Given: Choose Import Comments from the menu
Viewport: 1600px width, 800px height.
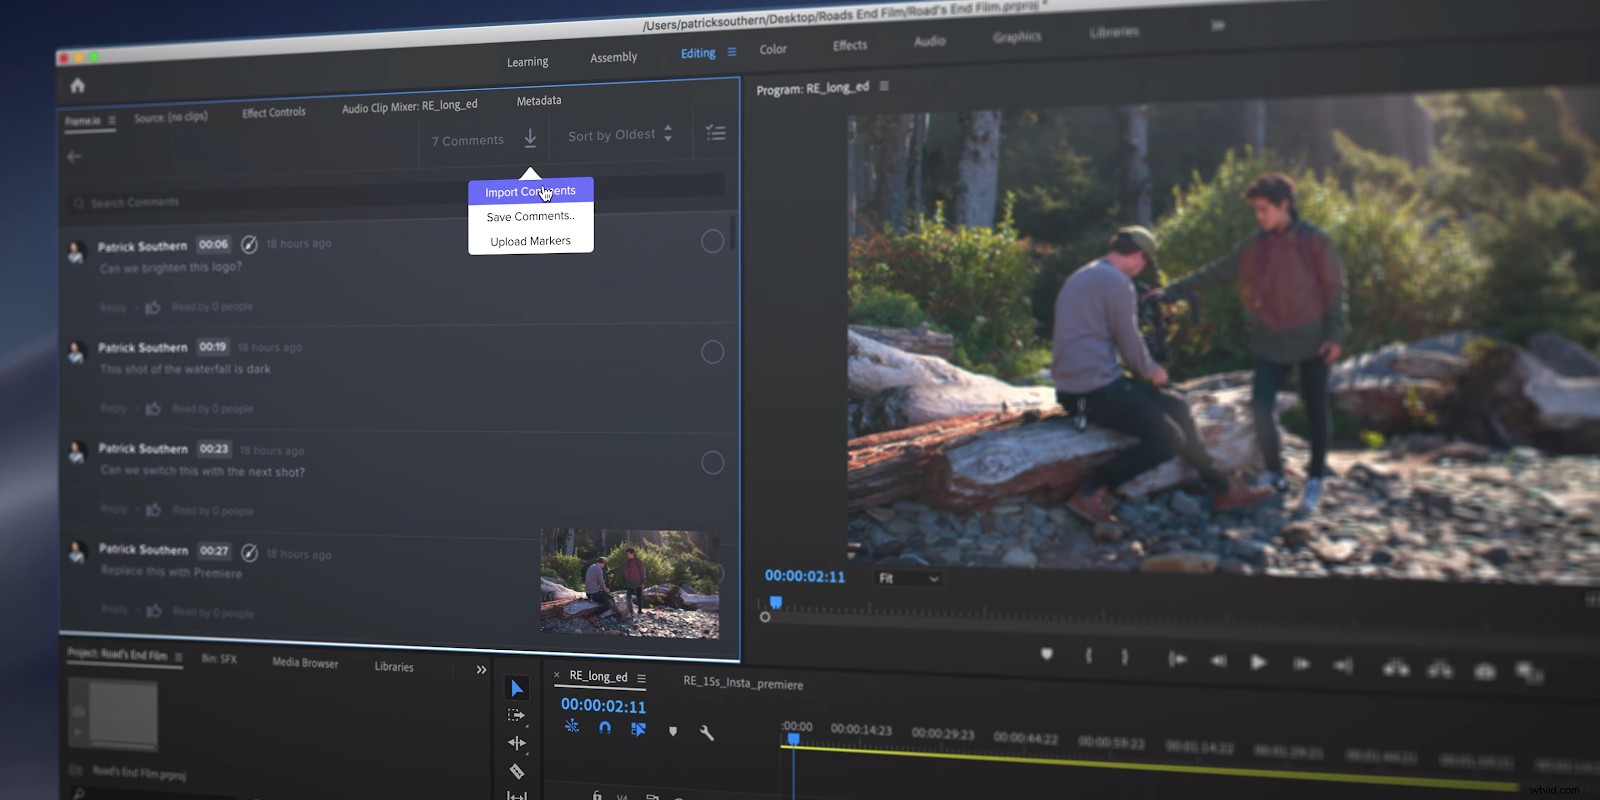Looking at the screenshot, I should tap(531, 191).
